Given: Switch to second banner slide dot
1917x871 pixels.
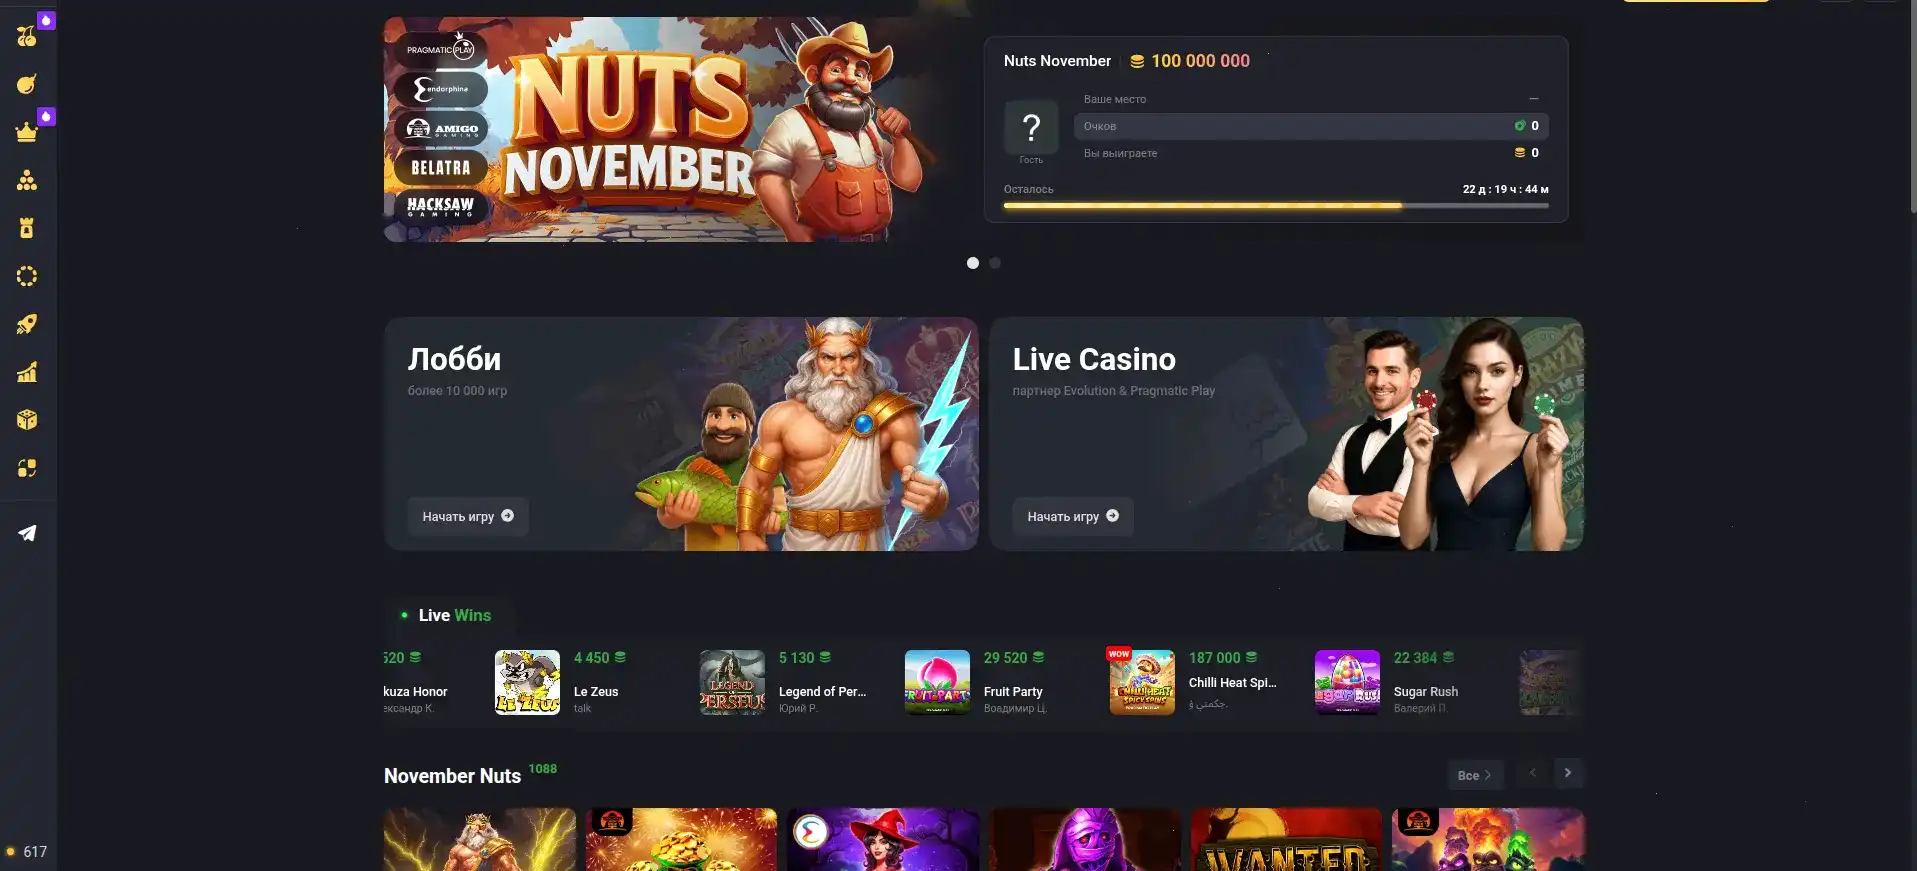Looking at the screenshot, I should pyautogui.click(x=995, y=263).
